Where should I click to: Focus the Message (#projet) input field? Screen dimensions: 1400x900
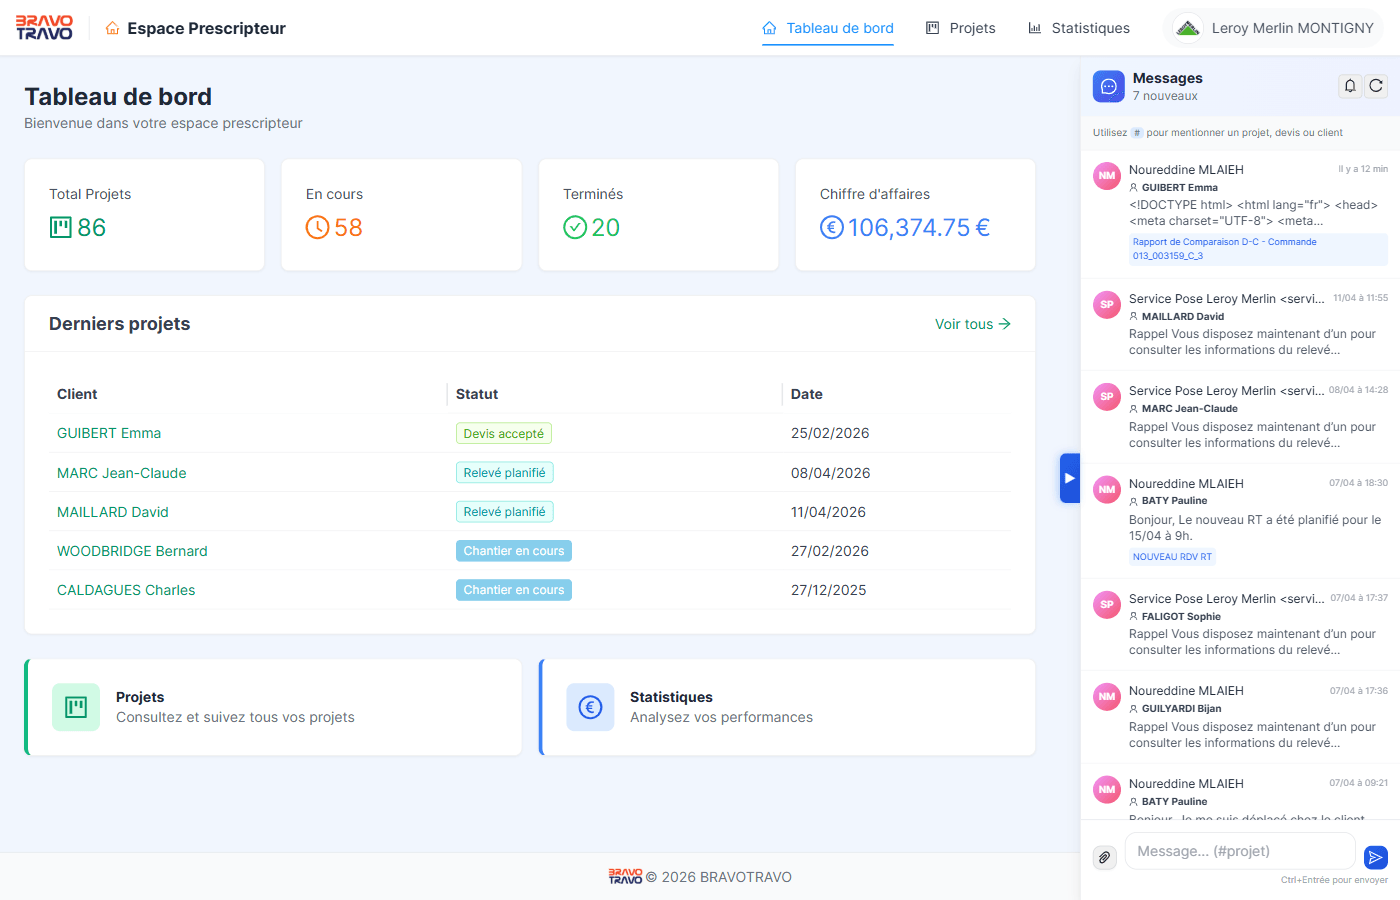[1240, 851]
